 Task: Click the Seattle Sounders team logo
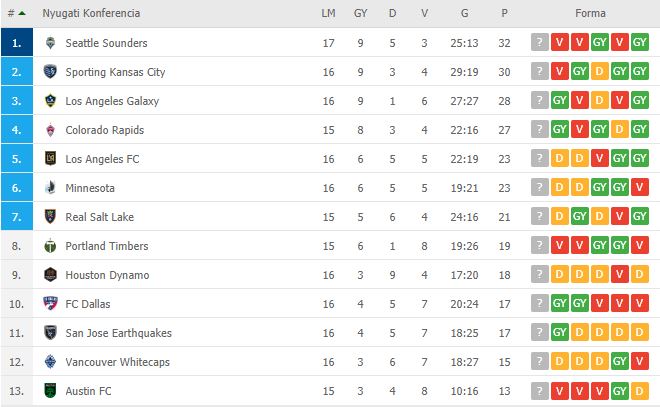(x=50, y=43)
